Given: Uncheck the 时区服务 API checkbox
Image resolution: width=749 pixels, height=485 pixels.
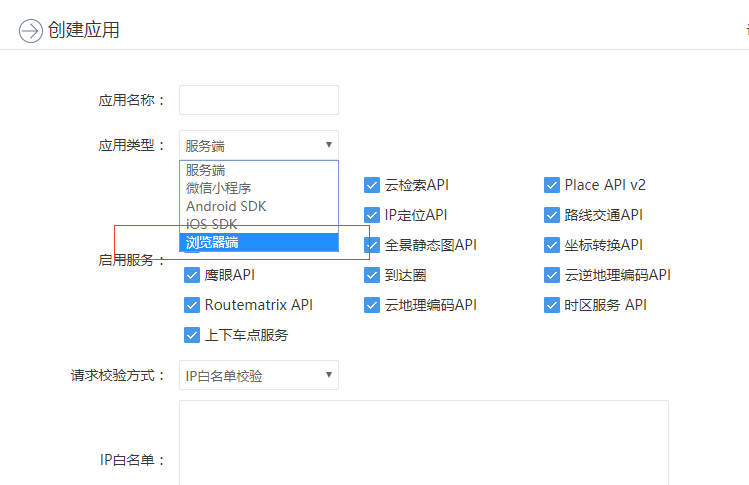Looking at the screenshot, I should click(x=552, y=305).
